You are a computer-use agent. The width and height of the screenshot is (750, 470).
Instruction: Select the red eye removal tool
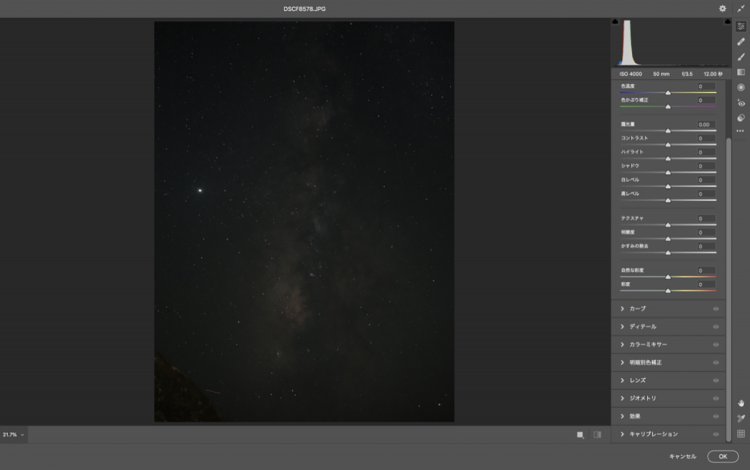[x=741, y=102]
